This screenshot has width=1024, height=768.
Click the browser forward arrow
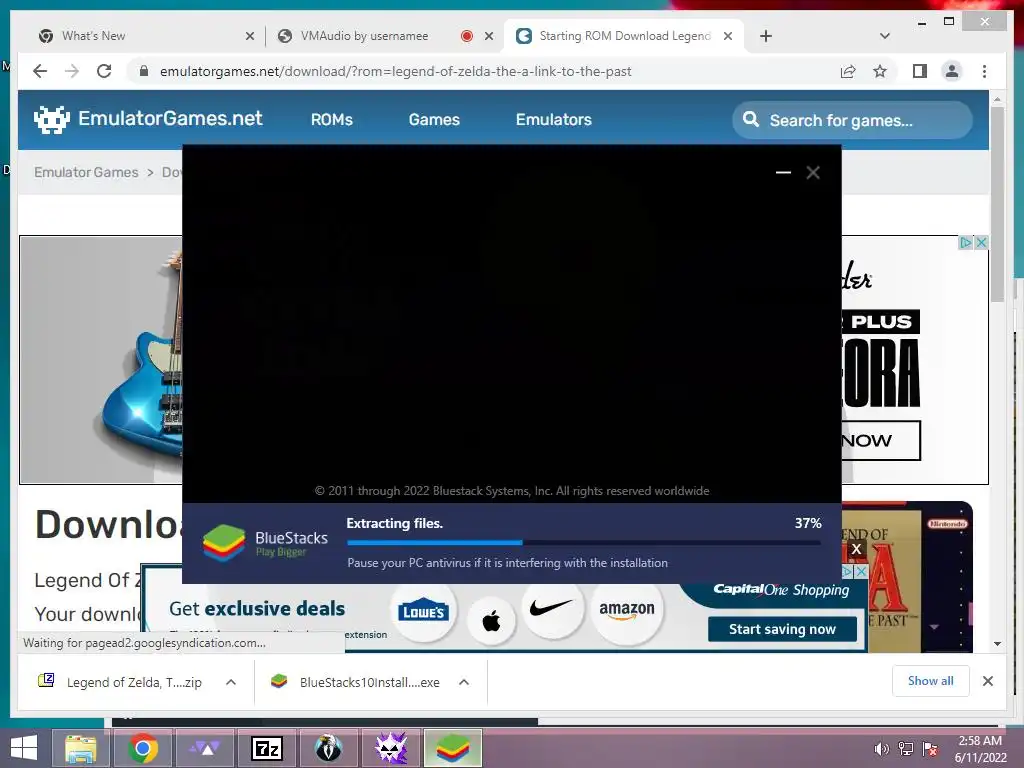72,71
